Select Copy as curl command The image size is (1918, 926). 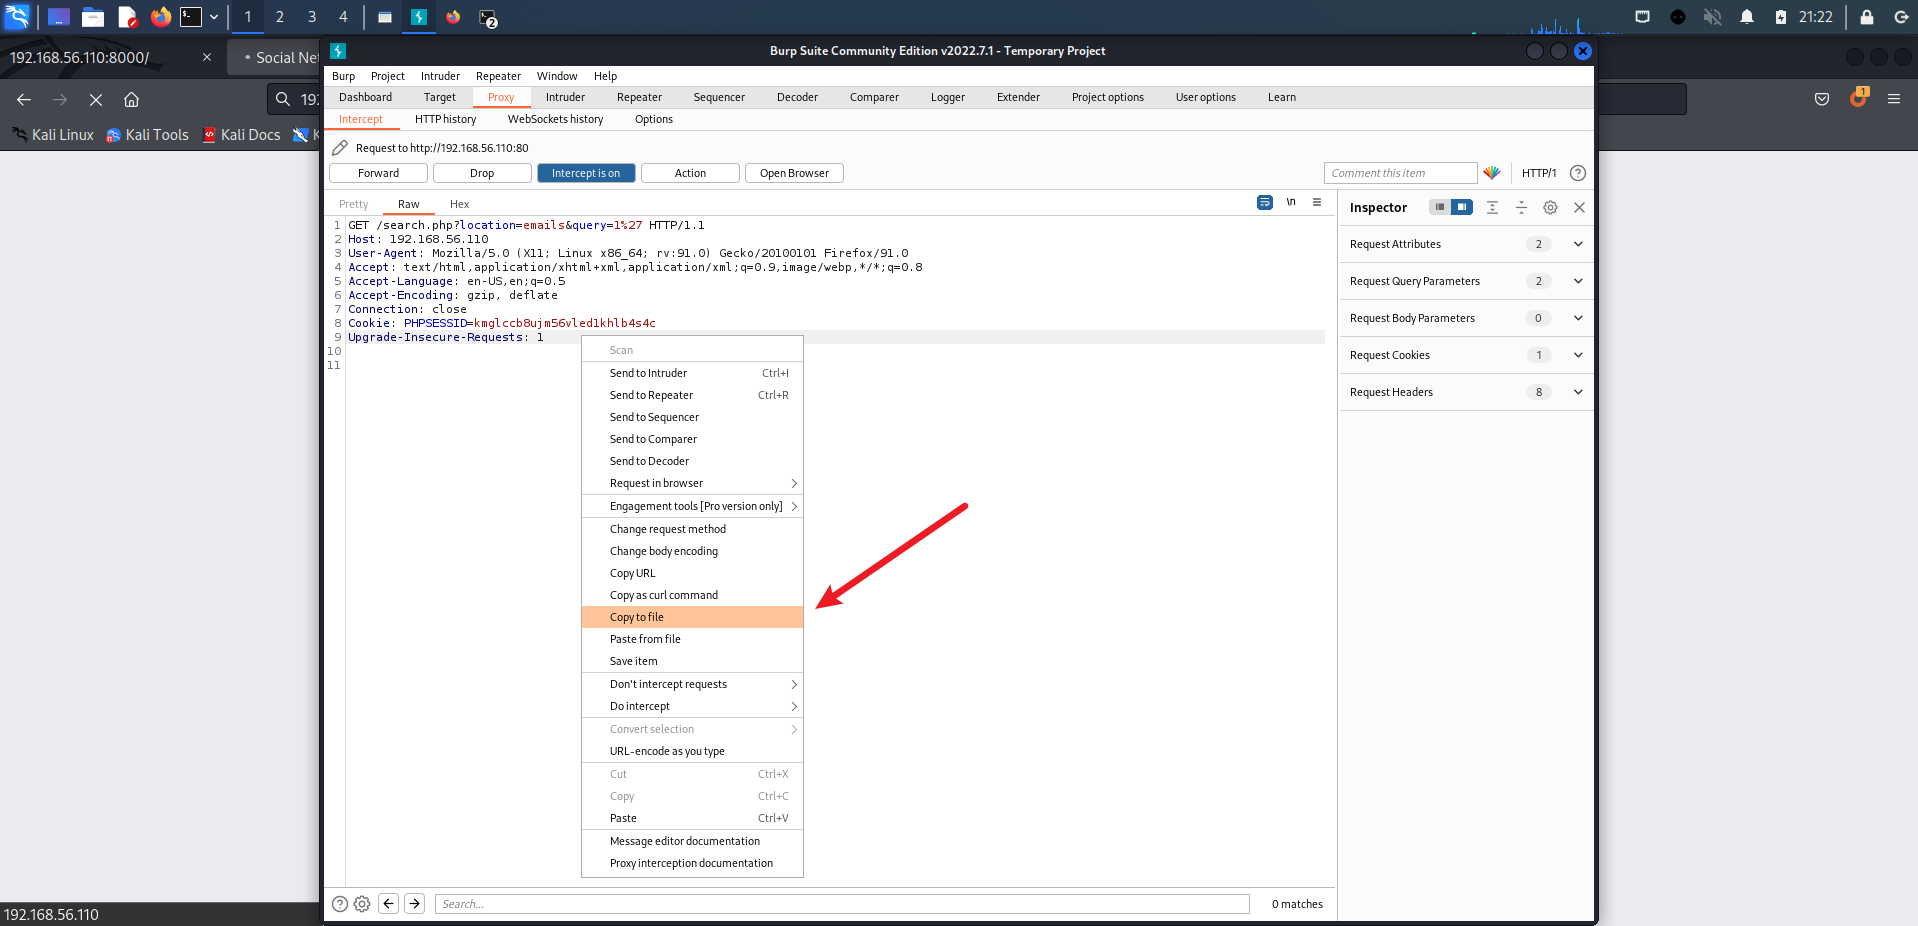point(692,595)
